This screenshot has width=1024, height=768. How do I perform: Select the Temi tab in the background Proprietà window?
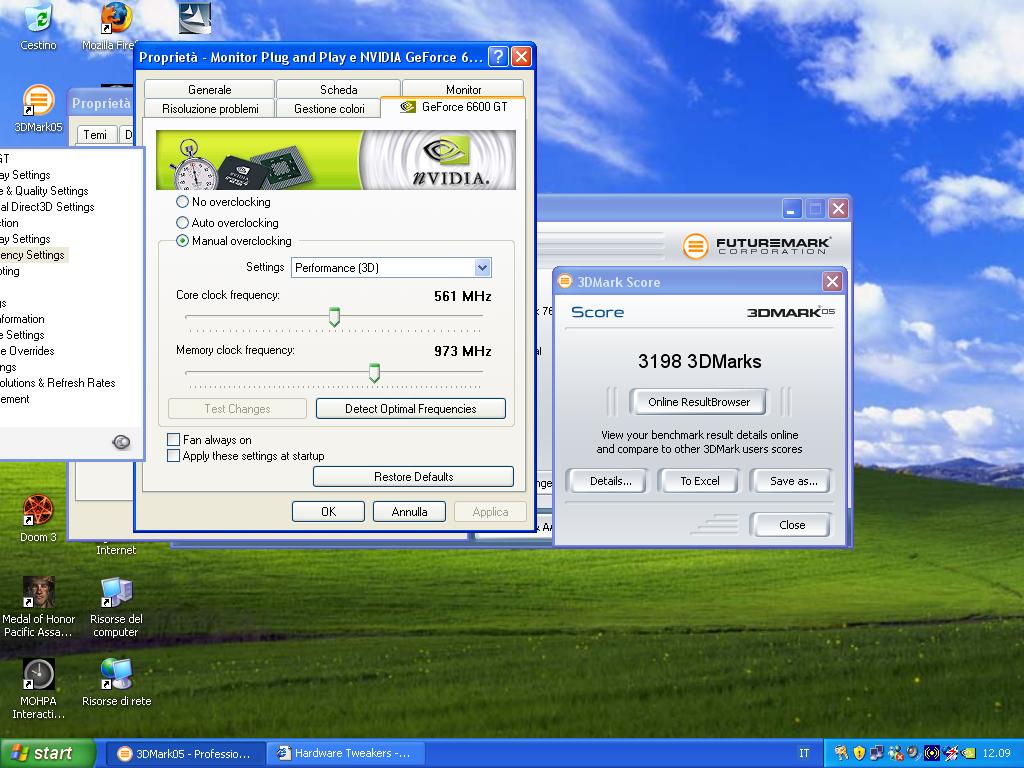click(x=95, y=135)
